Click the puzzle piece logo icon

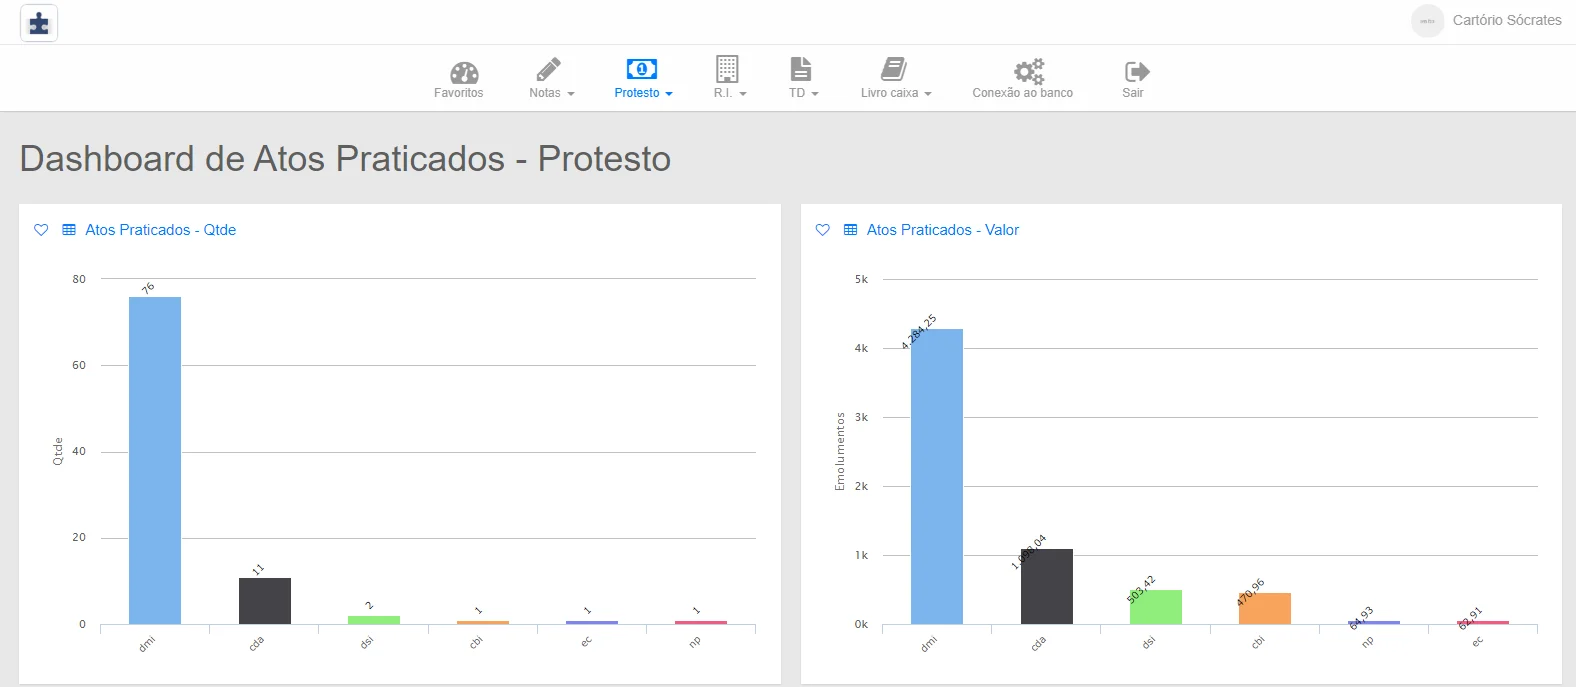click(39, 23)
